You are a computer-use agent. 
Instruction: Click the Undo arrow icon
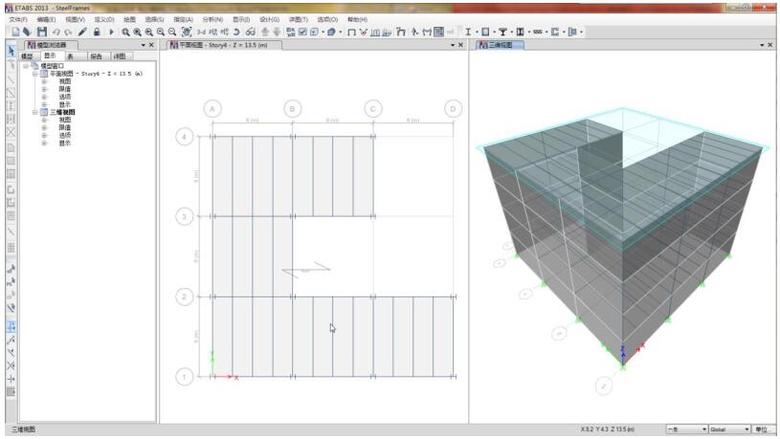[x=55, y=32]
